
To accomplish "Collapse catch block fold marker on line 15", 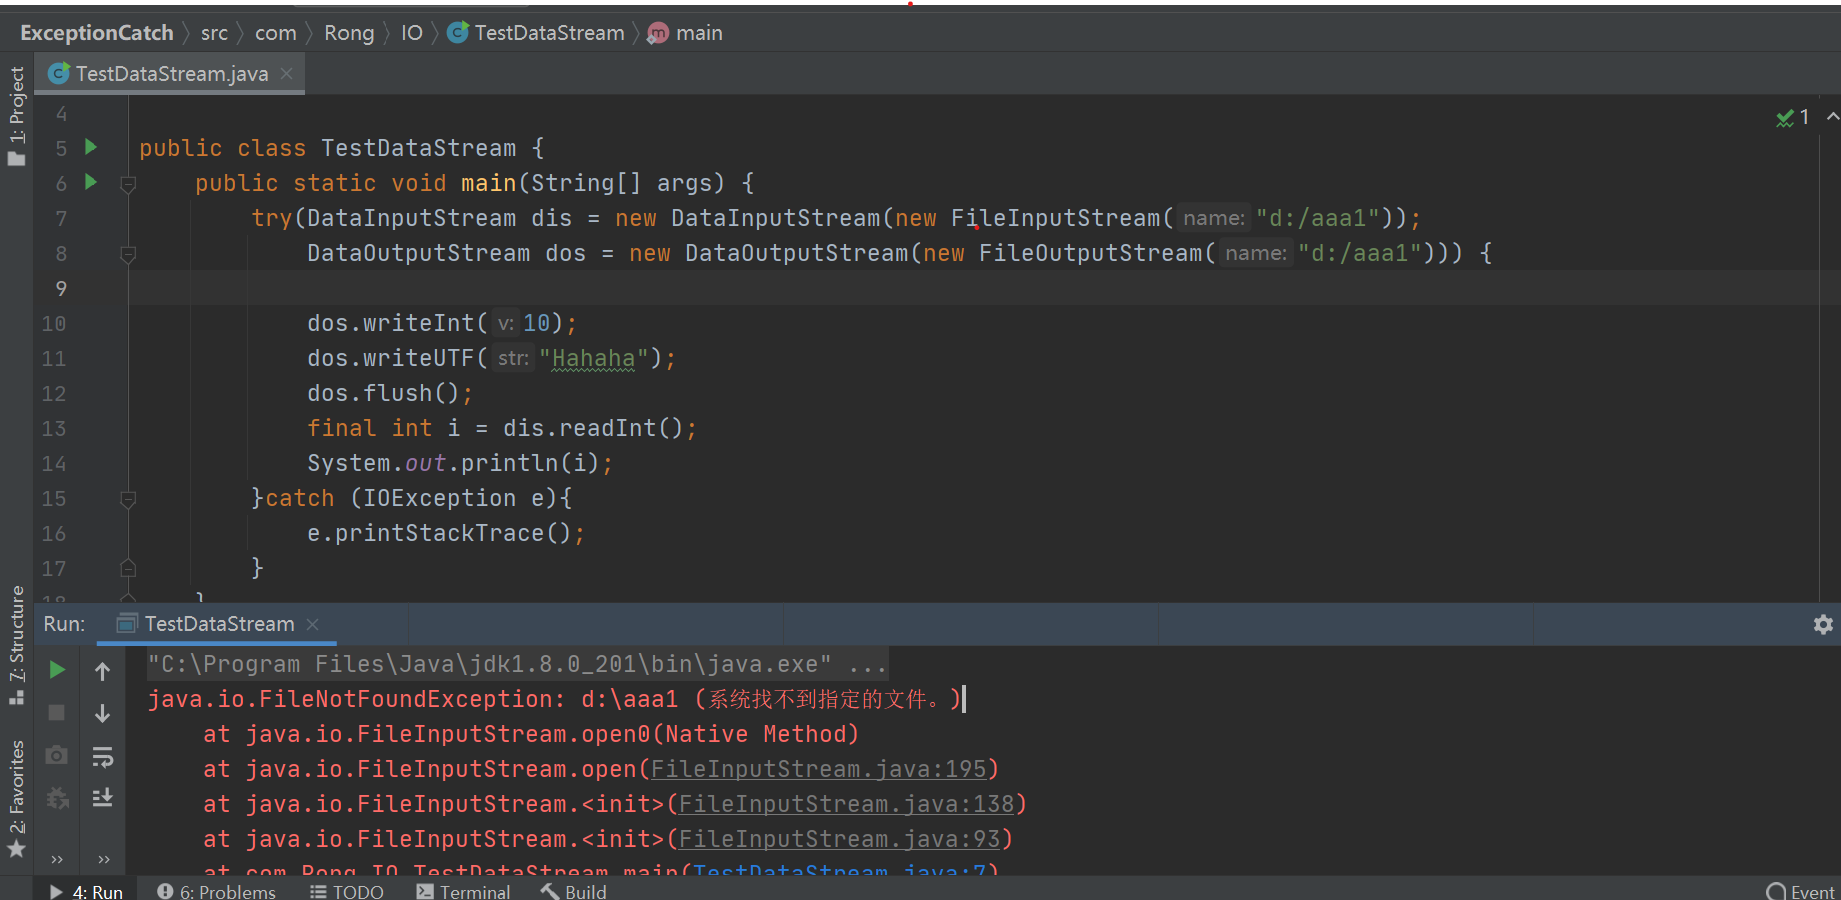I will 128,499.
